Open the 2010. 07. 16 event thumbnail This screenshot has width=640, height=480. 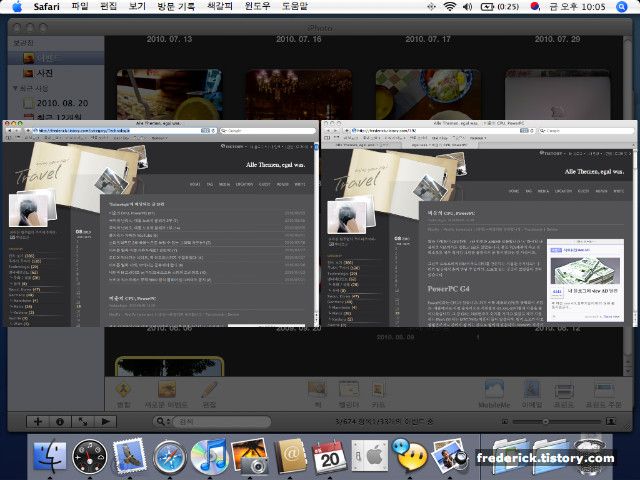(299, 94)
